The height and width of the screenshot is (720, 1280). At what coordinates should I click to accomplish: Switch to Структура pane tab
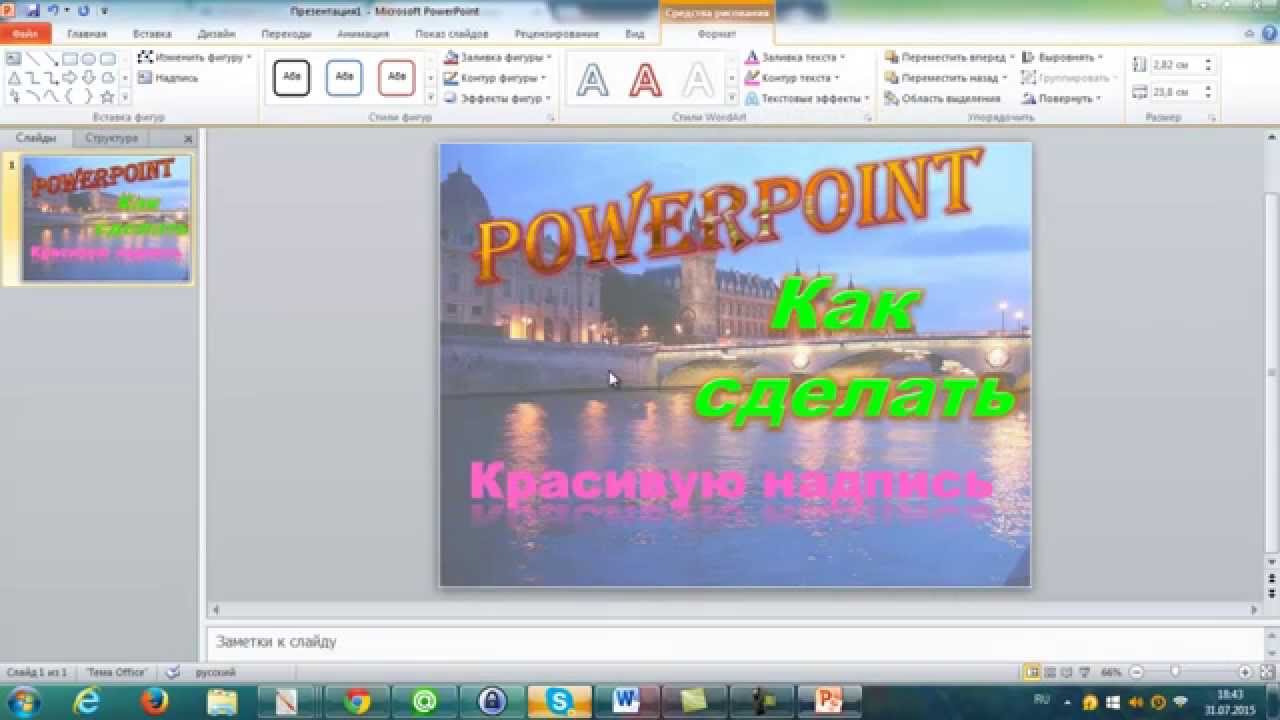point(112,138)
